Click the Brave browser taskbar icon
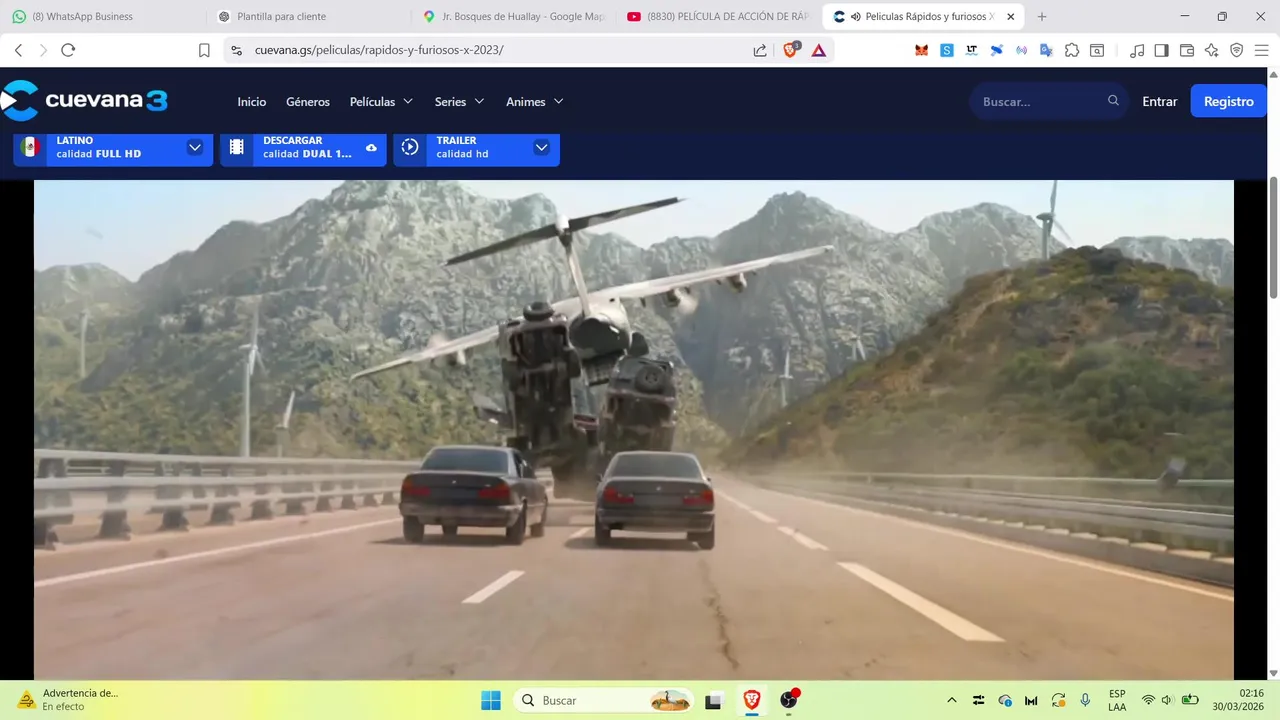Screen dimensions: 1280x720 (x=751, y=700)
